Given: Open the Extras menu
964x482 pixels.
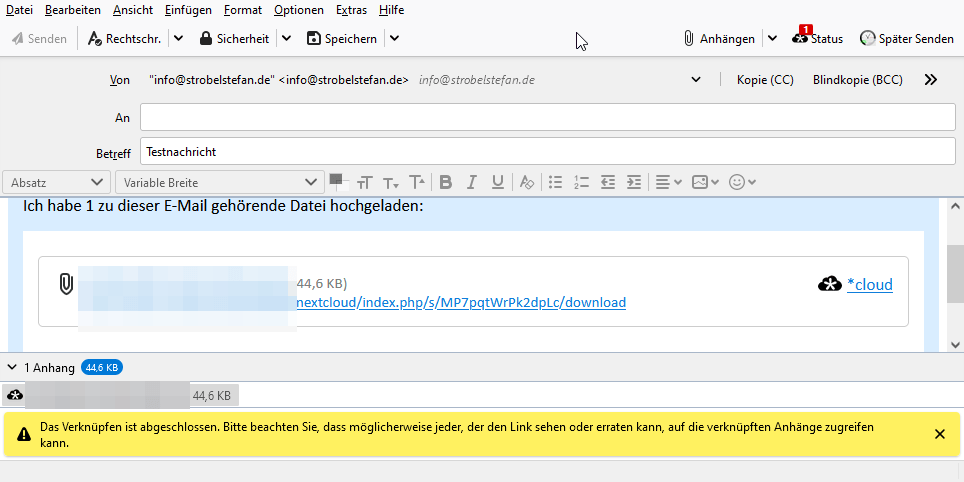Looking at the screenshot, I should (x=352, y=10).
